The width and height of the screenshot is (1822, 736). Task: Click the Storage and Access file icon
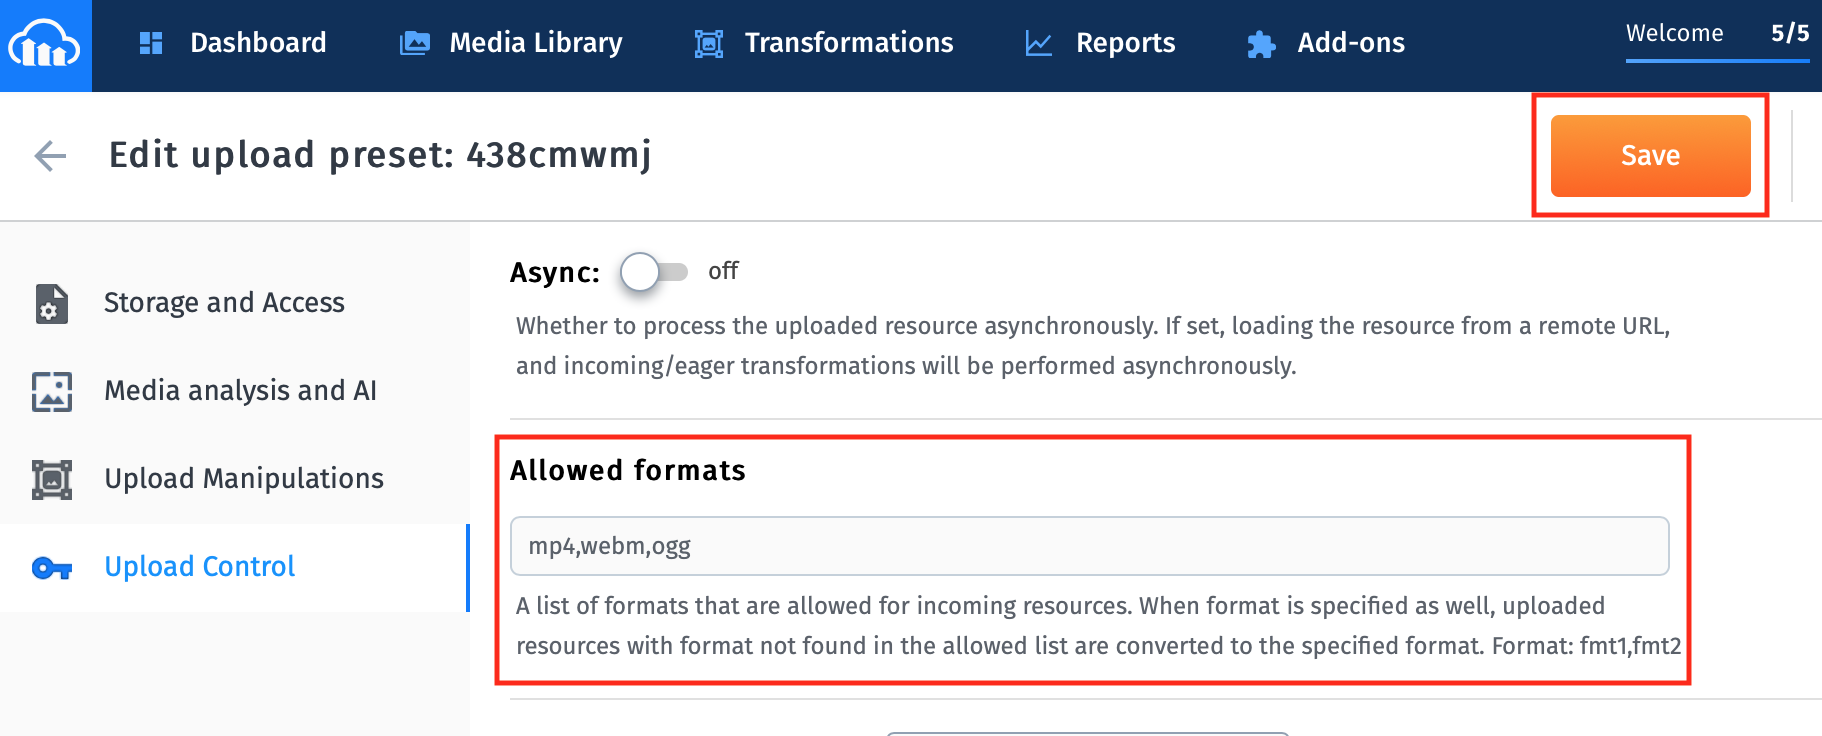pos(52,304)
